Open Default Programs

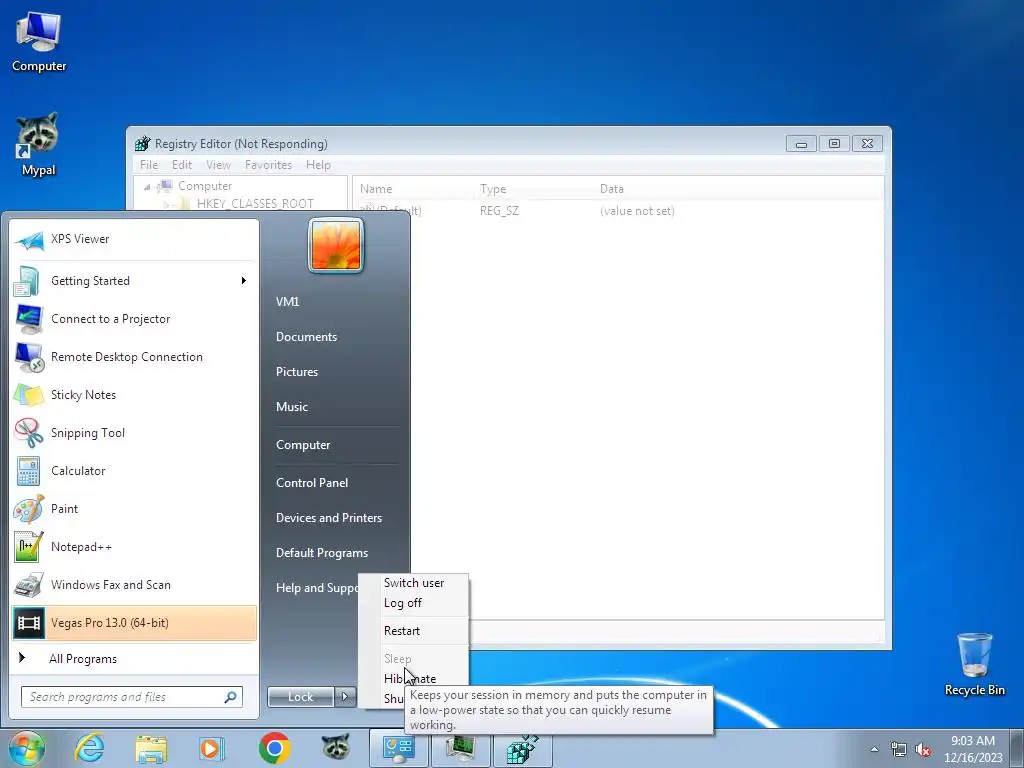[322, 552]
